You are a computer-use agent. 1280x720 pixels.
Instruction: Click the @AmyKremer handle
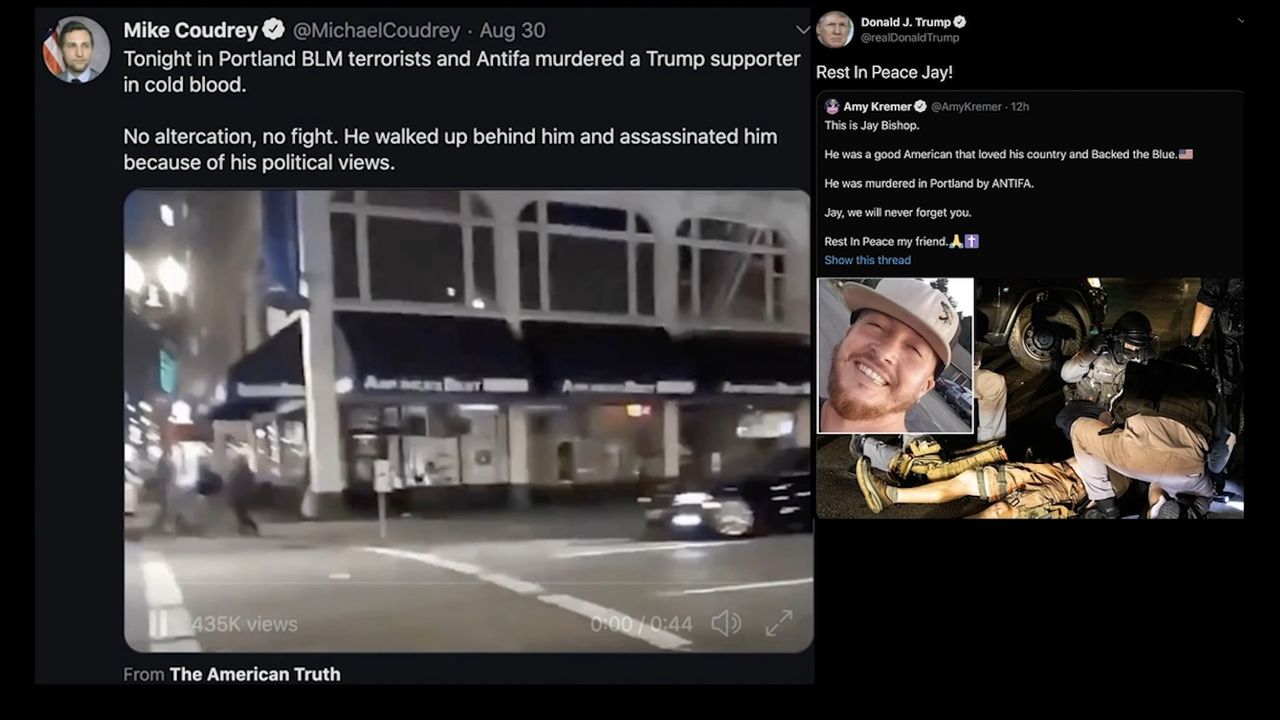click(x=966, y=106)
